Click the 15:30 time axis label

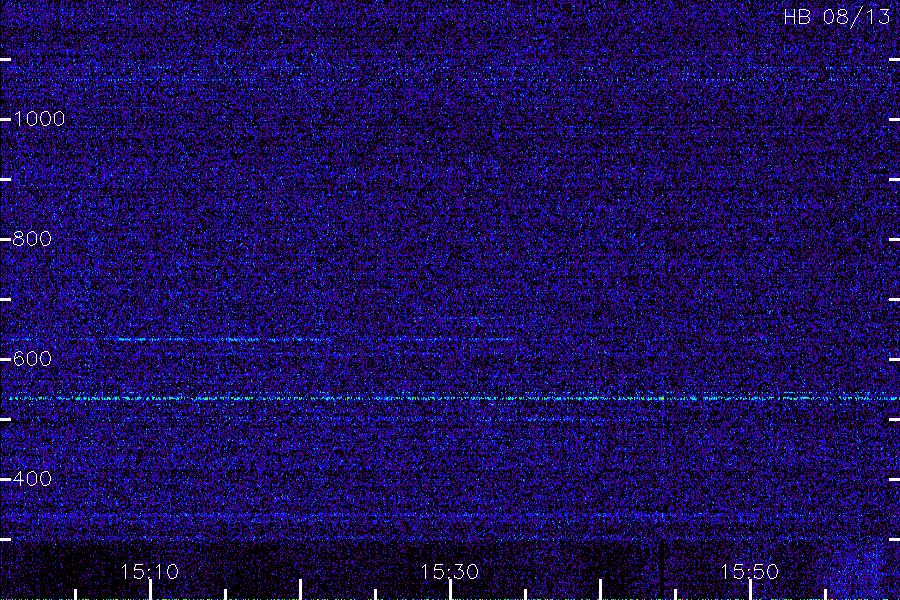click(x=449, y=572)
